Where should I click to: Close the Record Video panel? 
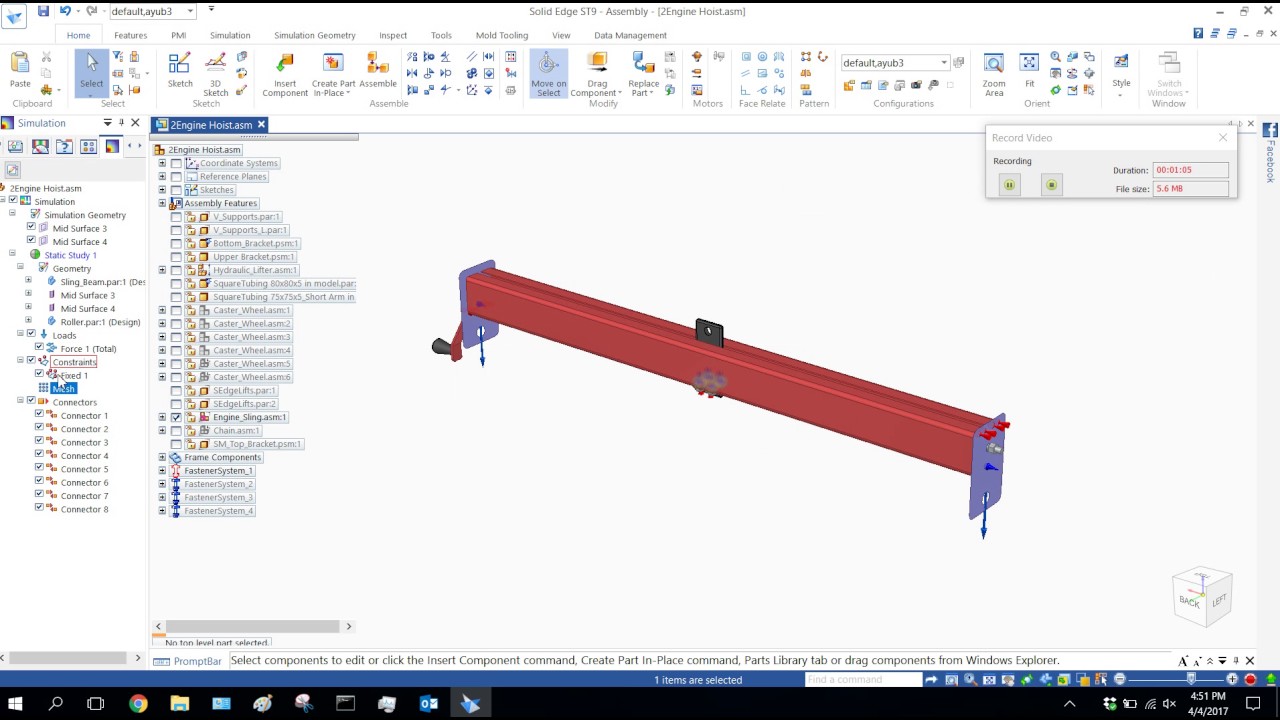[1222, 138]
